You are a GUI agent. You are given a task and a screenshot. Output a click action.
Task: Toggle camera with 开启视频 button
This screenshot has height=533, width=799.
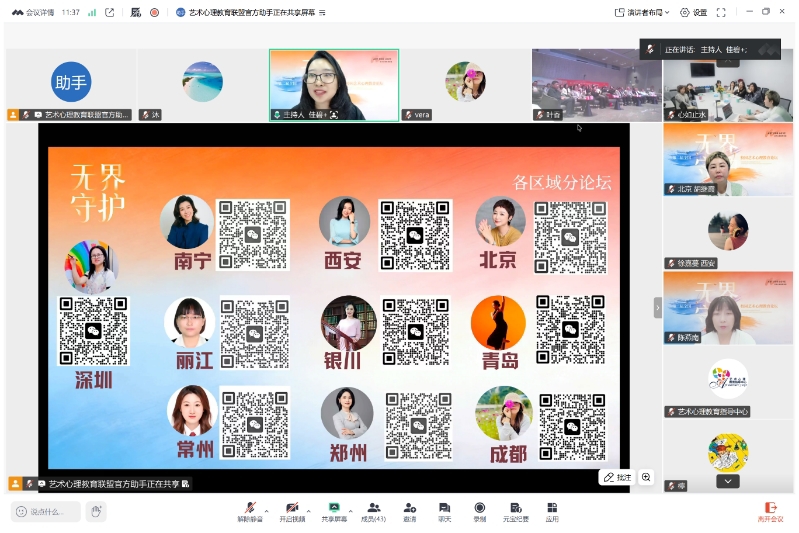[x=292, y=511]
